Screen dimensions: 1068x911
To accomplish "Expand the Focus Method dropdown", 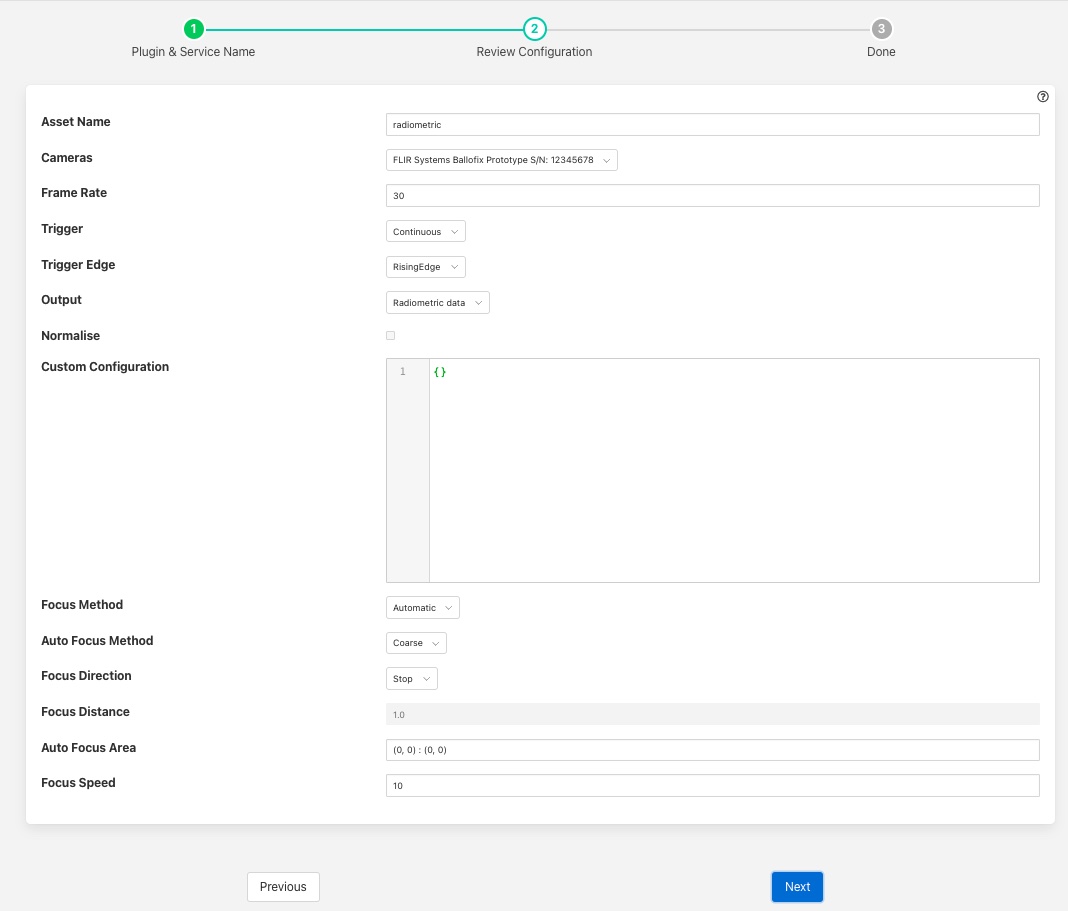I will click(x=422, y=608).
